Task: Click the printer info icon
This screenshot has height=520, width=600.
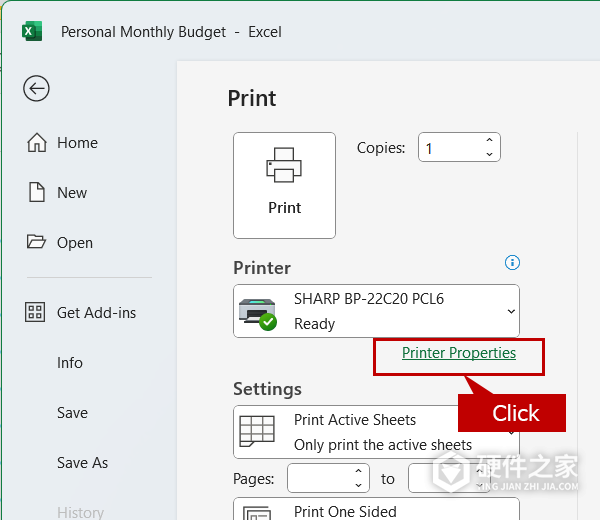Action: click(x=512, y=263)
